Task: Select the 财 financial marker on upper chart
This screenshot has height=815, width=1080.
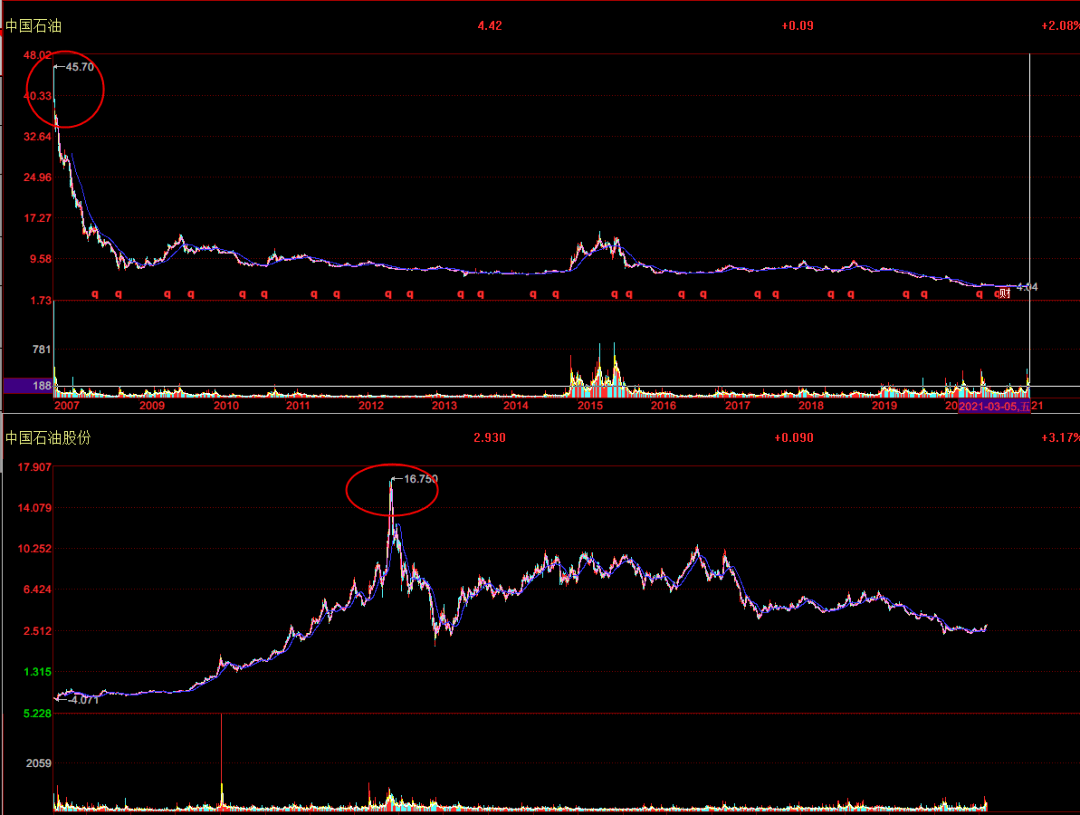Action: coord(1004,294)
